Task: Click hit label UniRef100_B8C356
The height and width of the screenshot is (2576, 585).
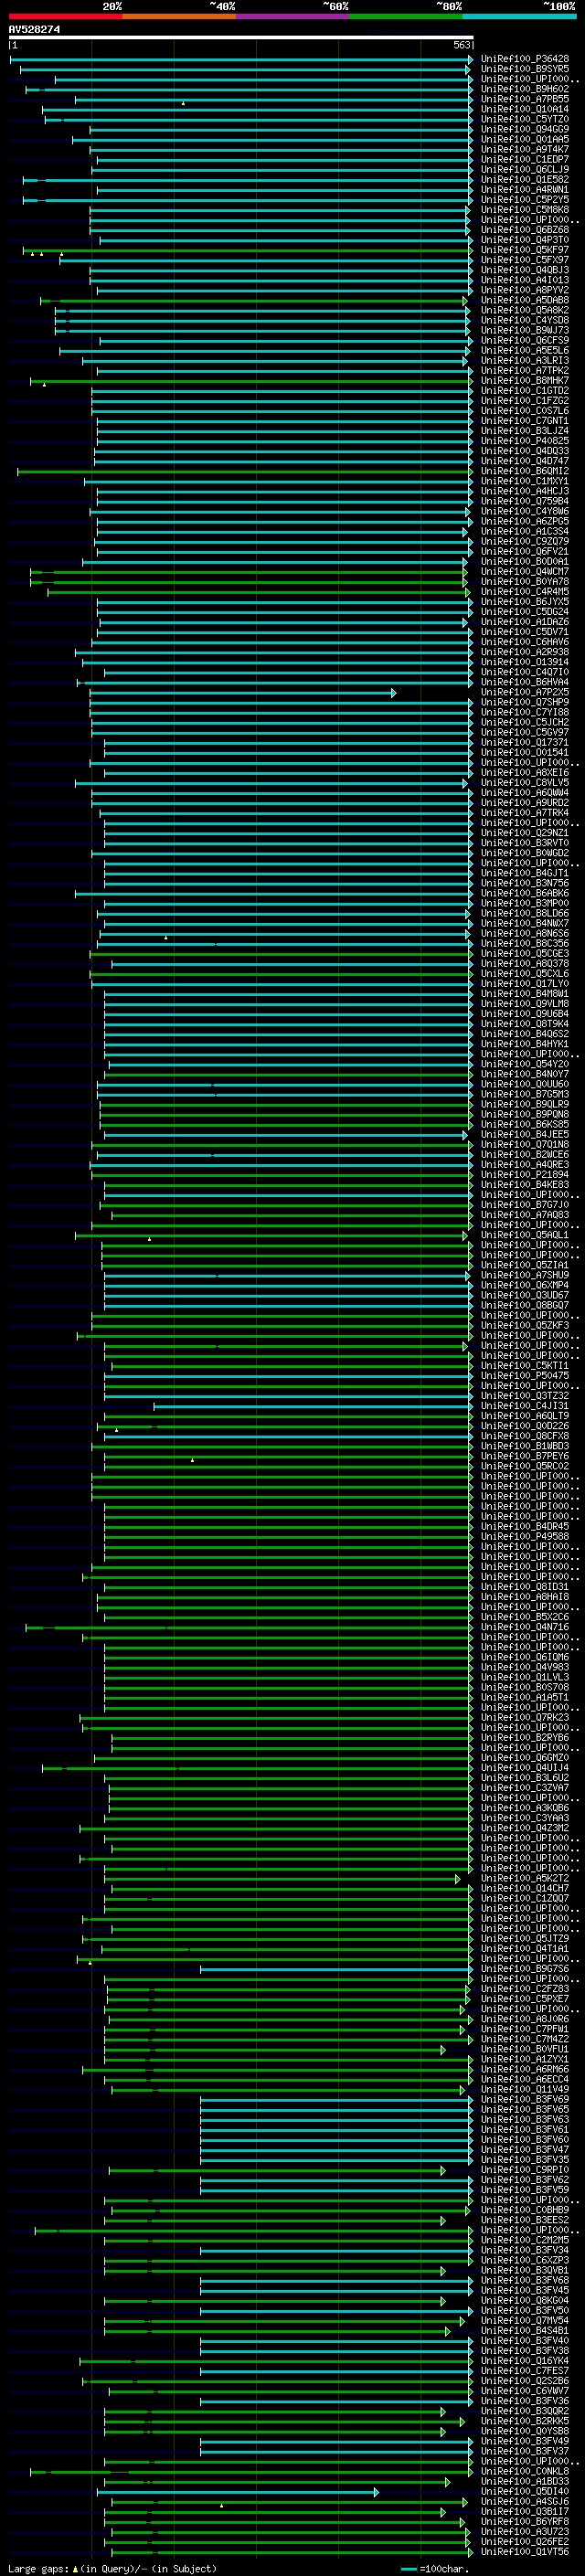Action: coord(525,944)
